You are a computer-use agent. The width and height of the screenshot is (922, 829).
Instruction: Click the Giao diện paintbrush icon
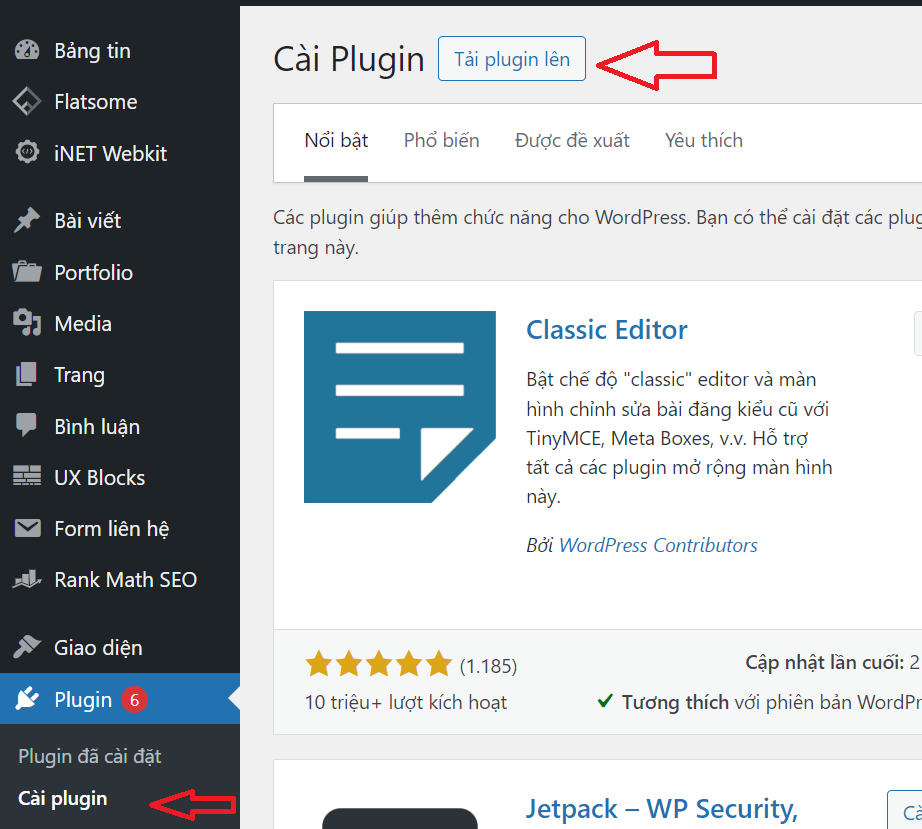pyautogui.click(x=27, y=647)
